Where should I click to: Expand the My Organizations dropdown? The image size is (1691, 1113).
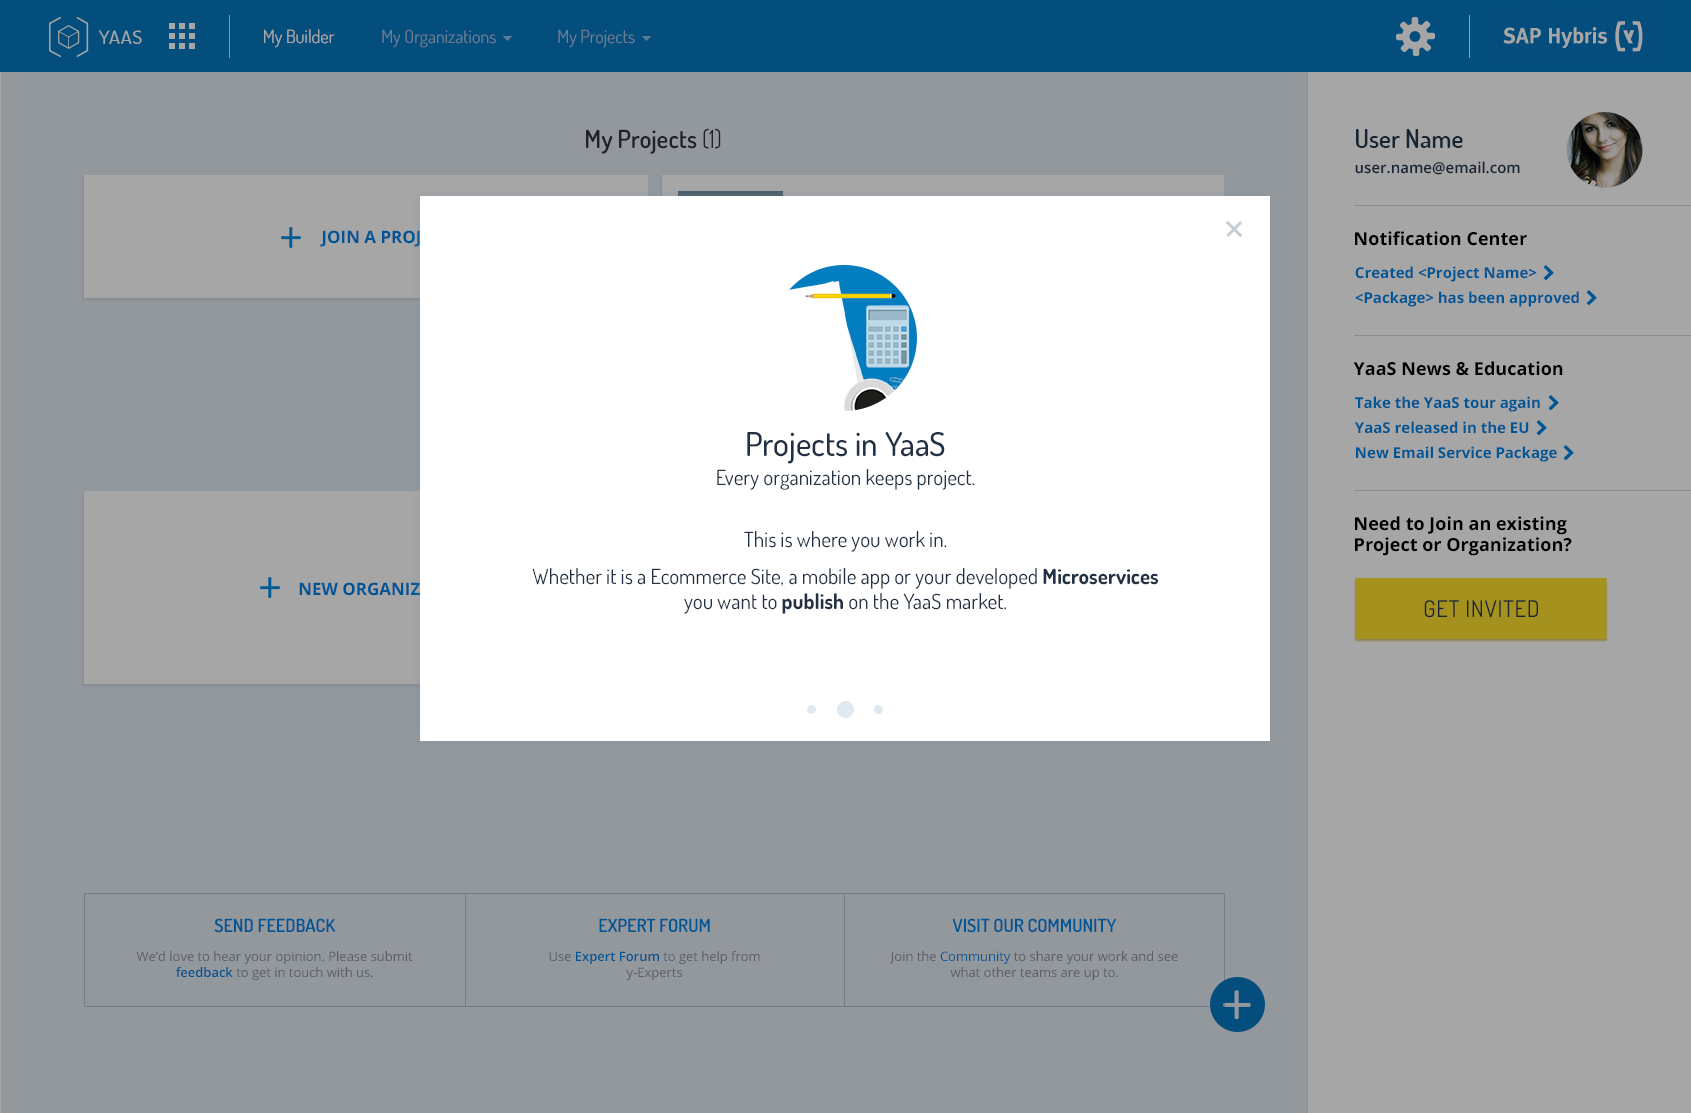coord(446,37)
